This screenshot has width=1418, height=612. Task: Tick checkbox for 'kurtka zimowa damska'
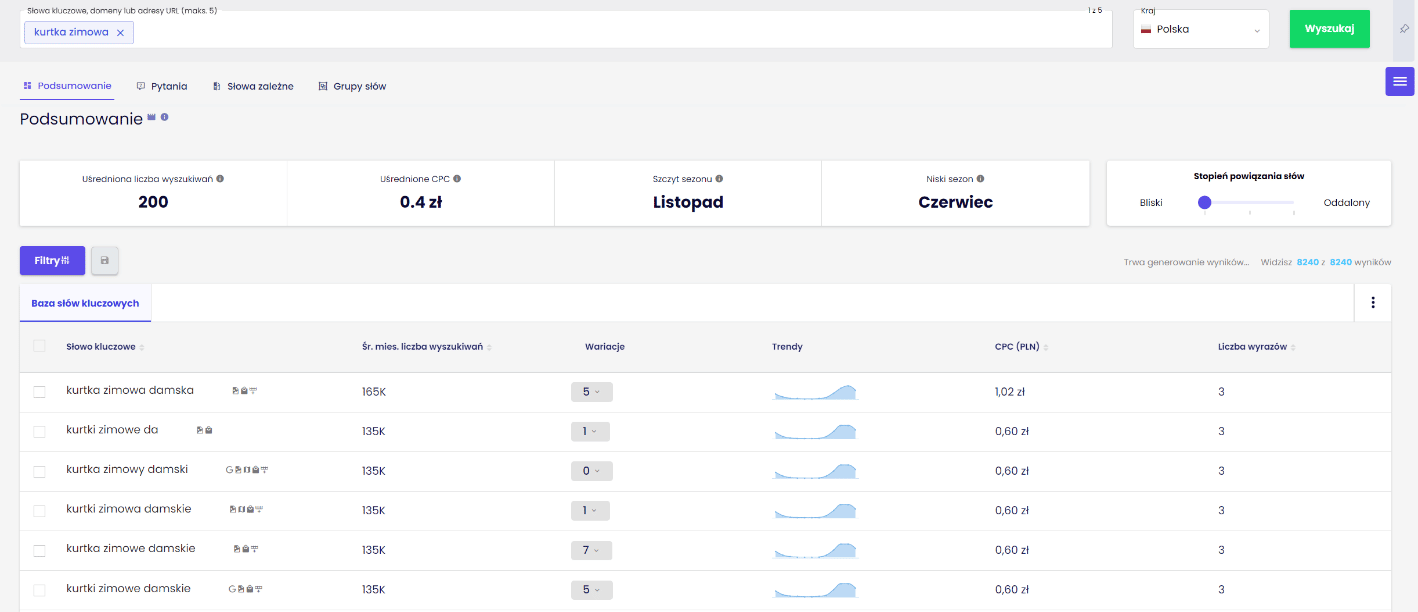pos(39,392)
